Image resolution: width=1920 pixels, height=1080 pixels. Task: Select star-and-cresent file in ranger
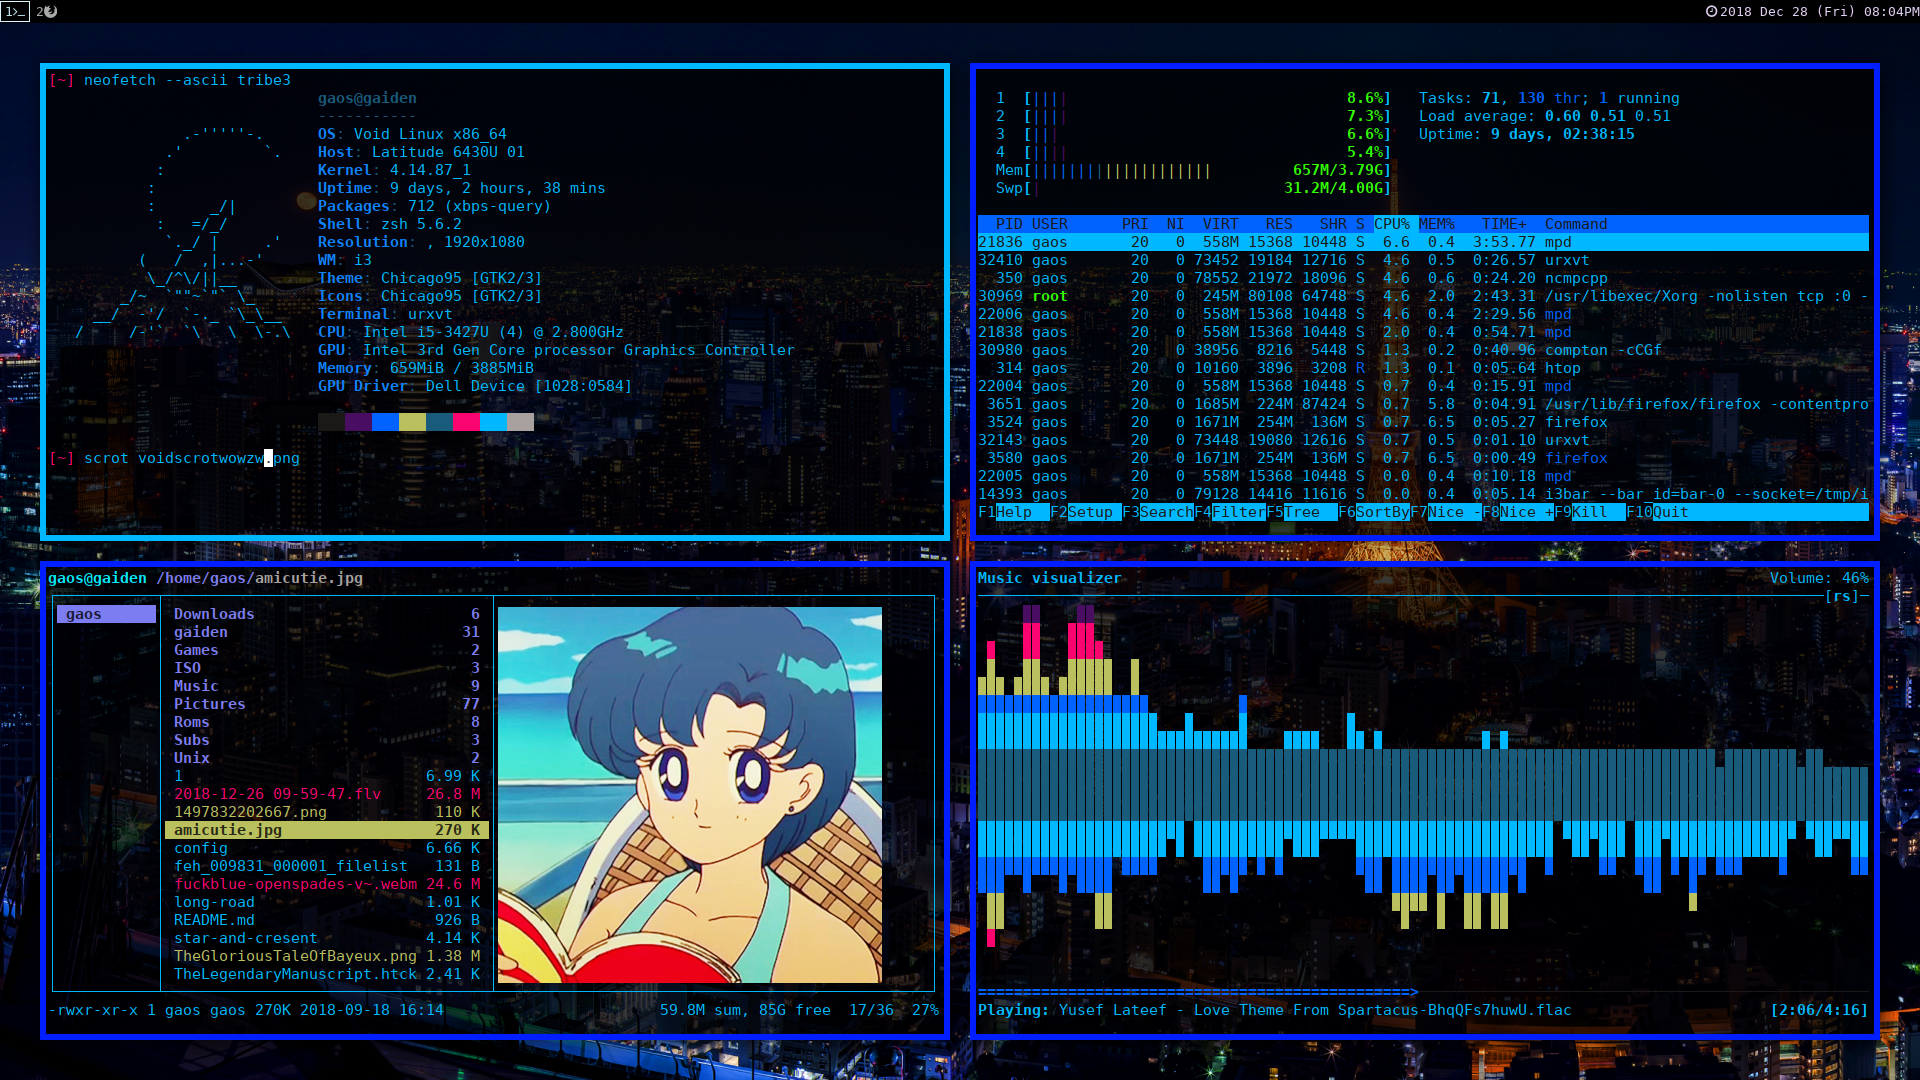coord(326,938)
